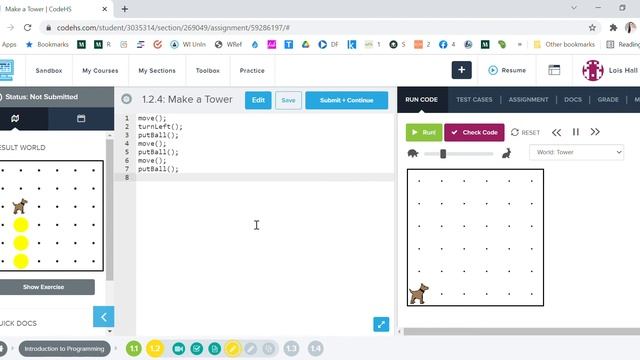Bookmark this page with the star icon
The height and width of the screenshot is (360, 640).
592,28
